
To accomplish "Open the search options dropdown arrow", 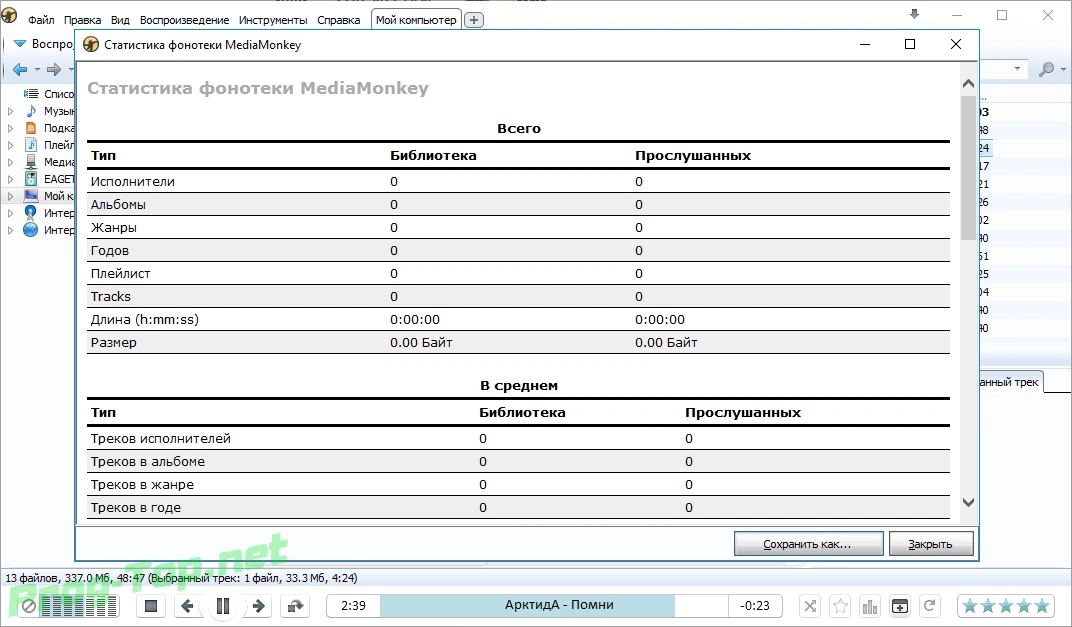I will [x=1063, y=69].
